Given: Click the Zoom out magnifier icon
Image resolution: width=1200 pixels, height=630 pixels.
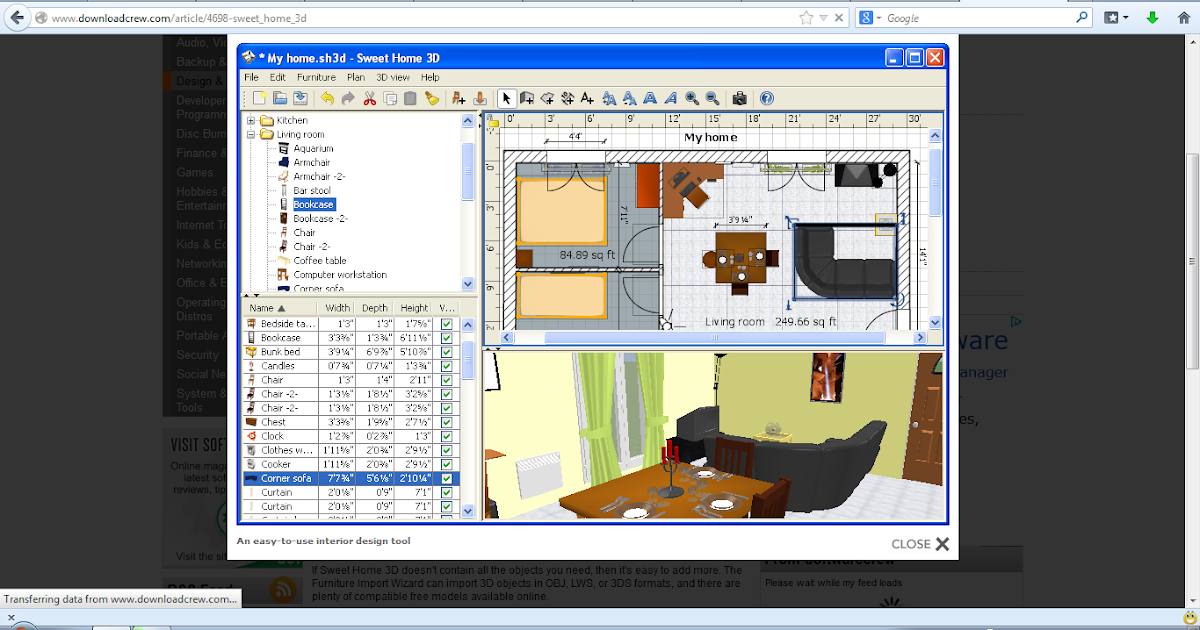Looking at the screenshot, I should point(712,98).
